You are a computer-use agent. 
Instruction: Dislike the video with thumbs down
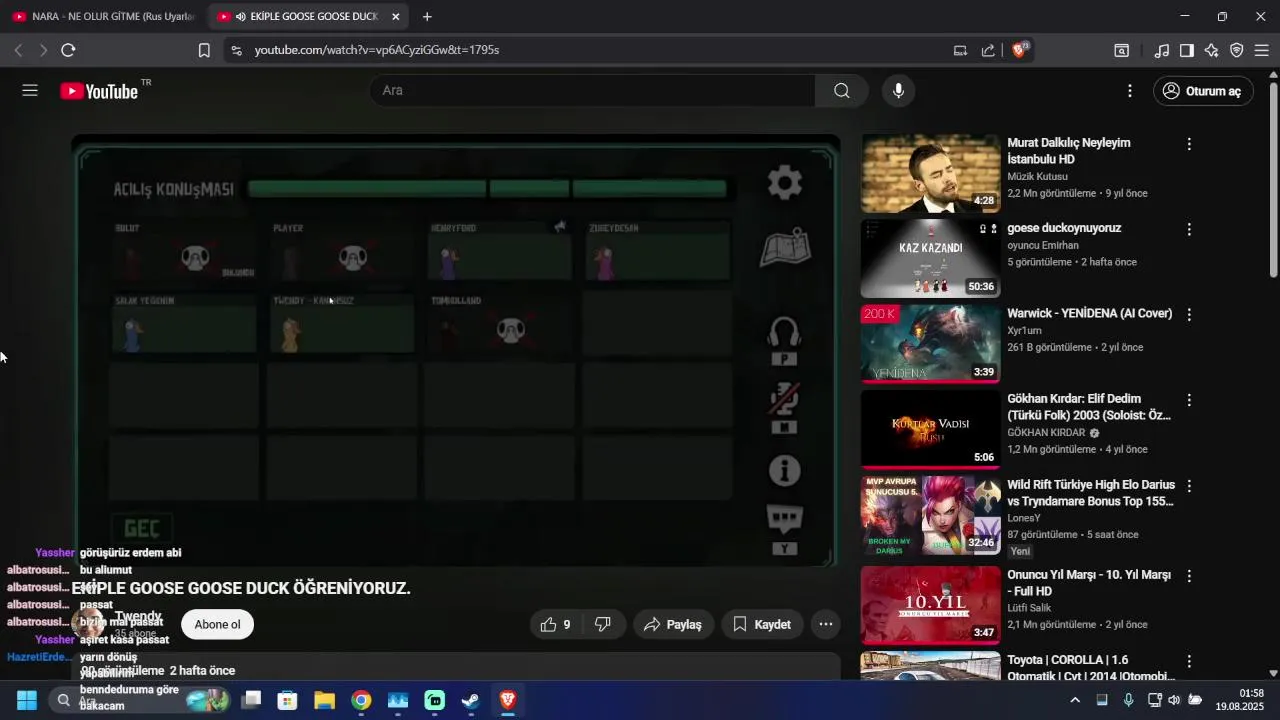coord(603,624)
